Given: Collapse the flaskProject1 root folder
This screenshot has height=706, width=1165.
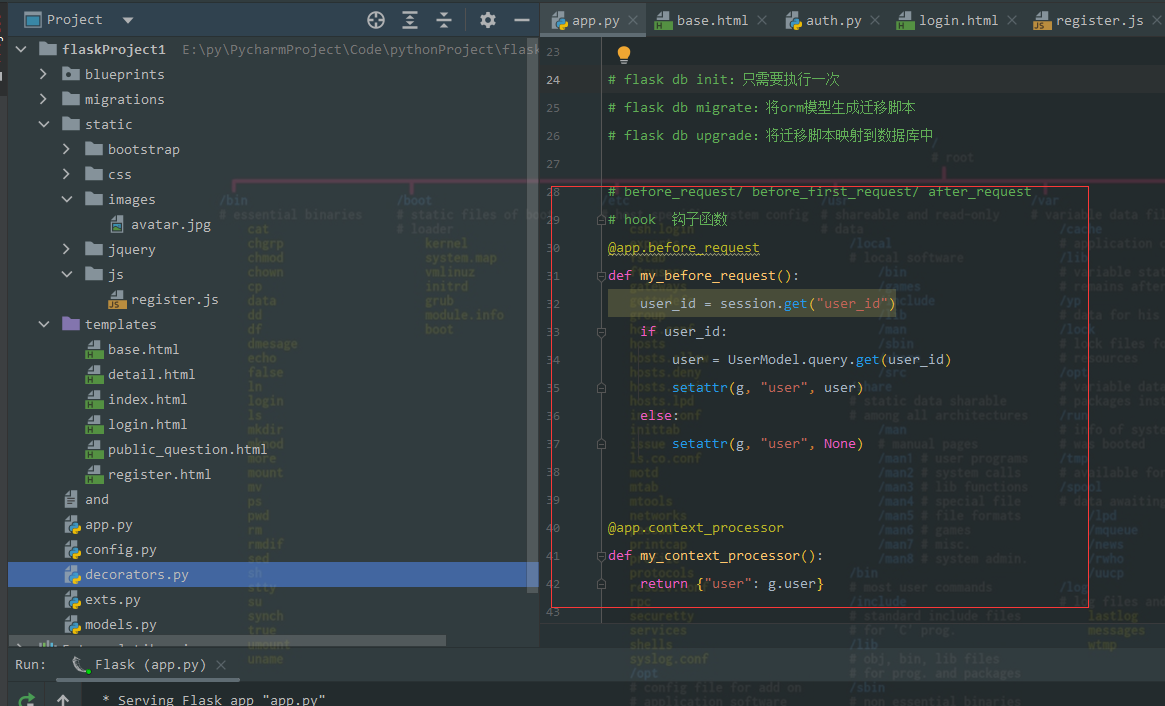Looking at the screenshot, I should click(x=21, y=49).
